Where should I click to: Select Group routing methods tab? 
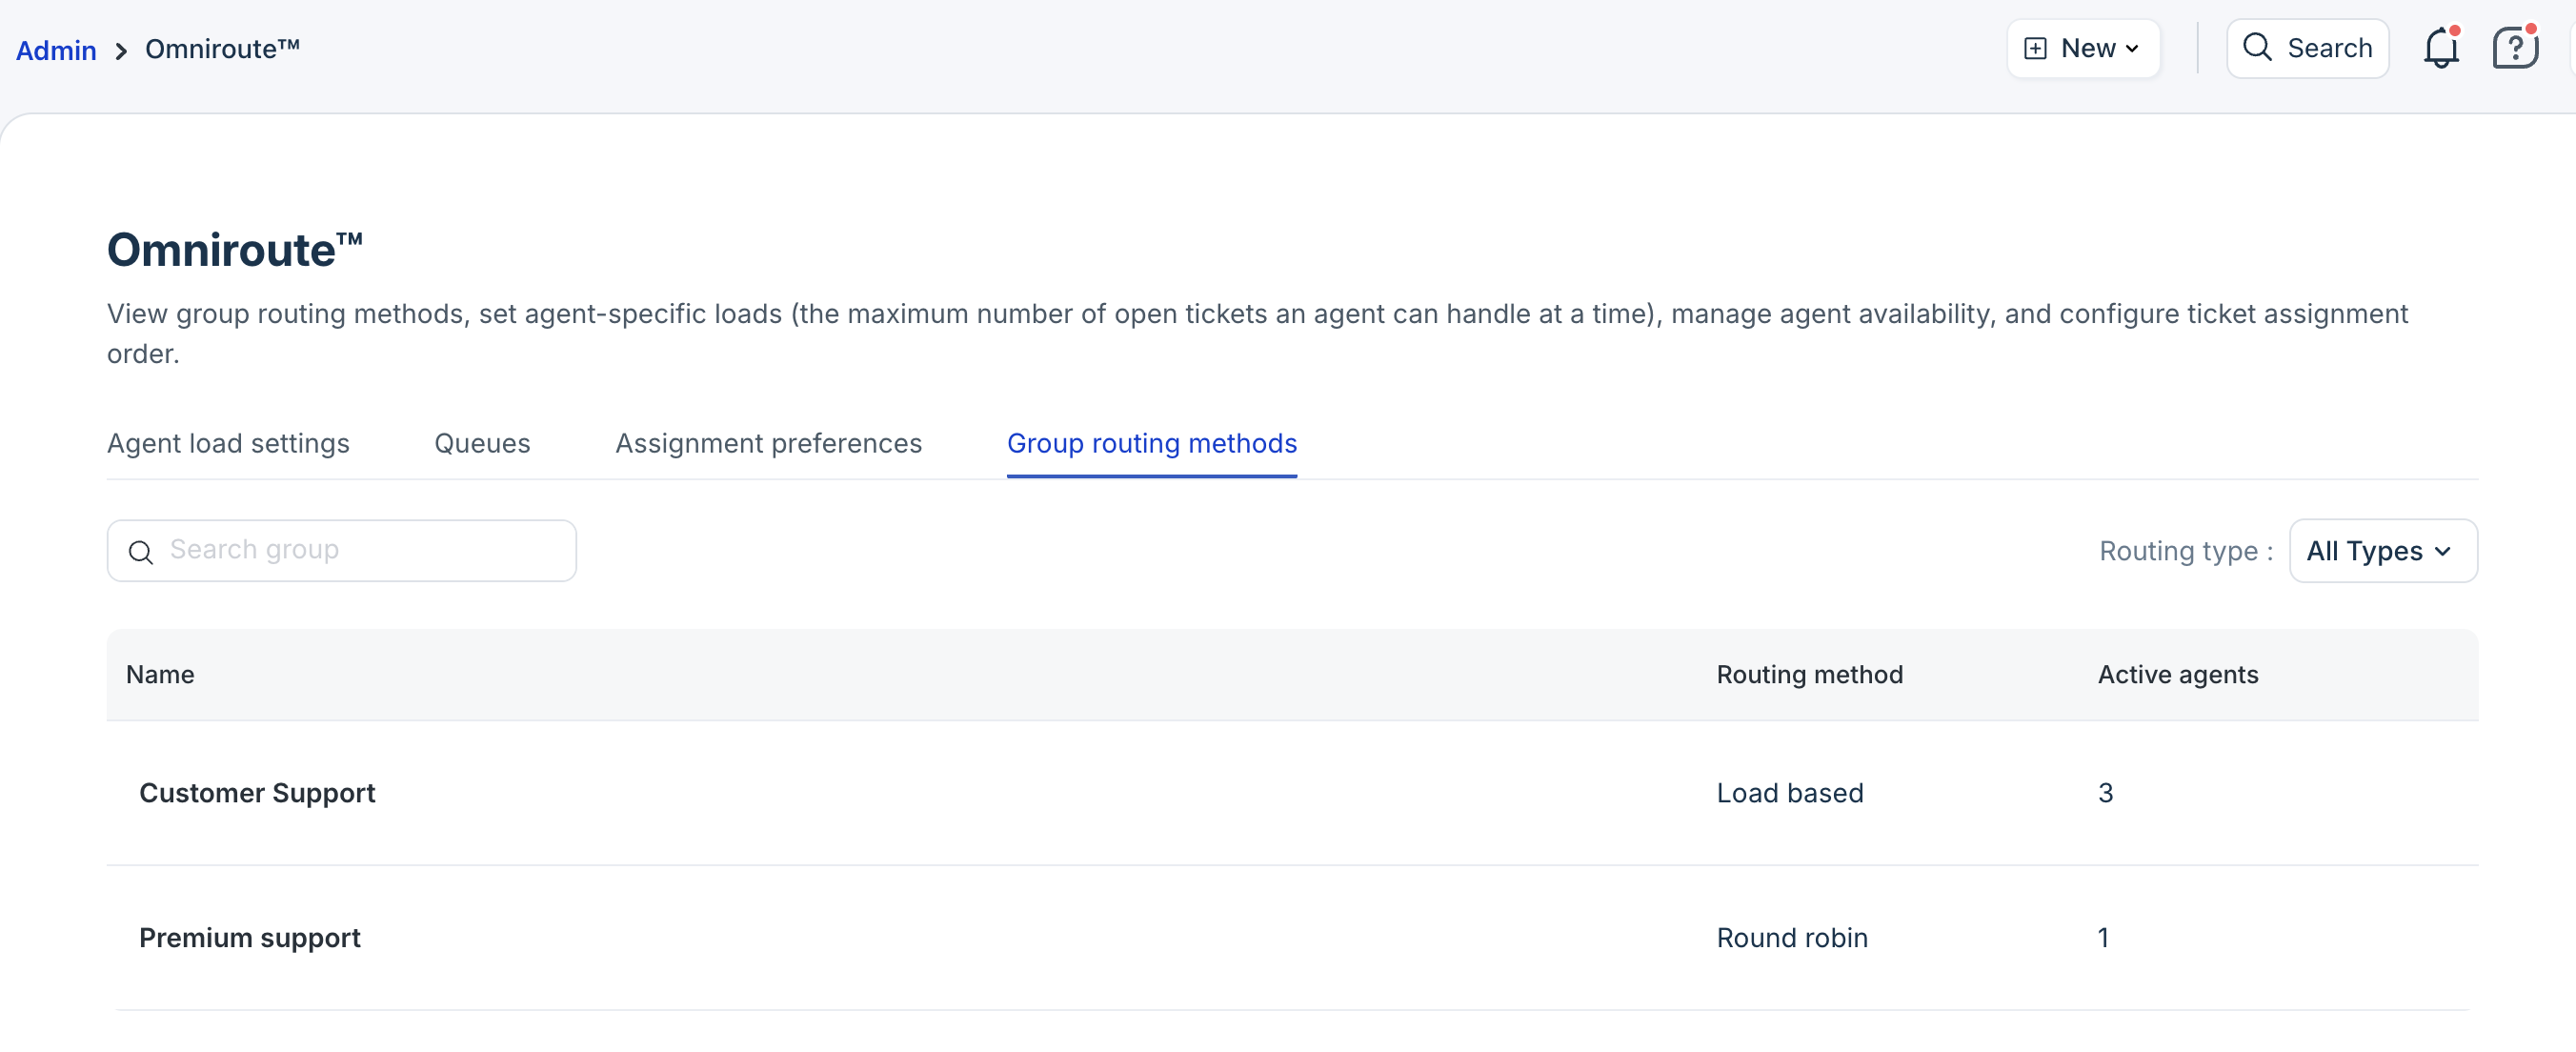pyautogui.click(x=1151, y=443)
